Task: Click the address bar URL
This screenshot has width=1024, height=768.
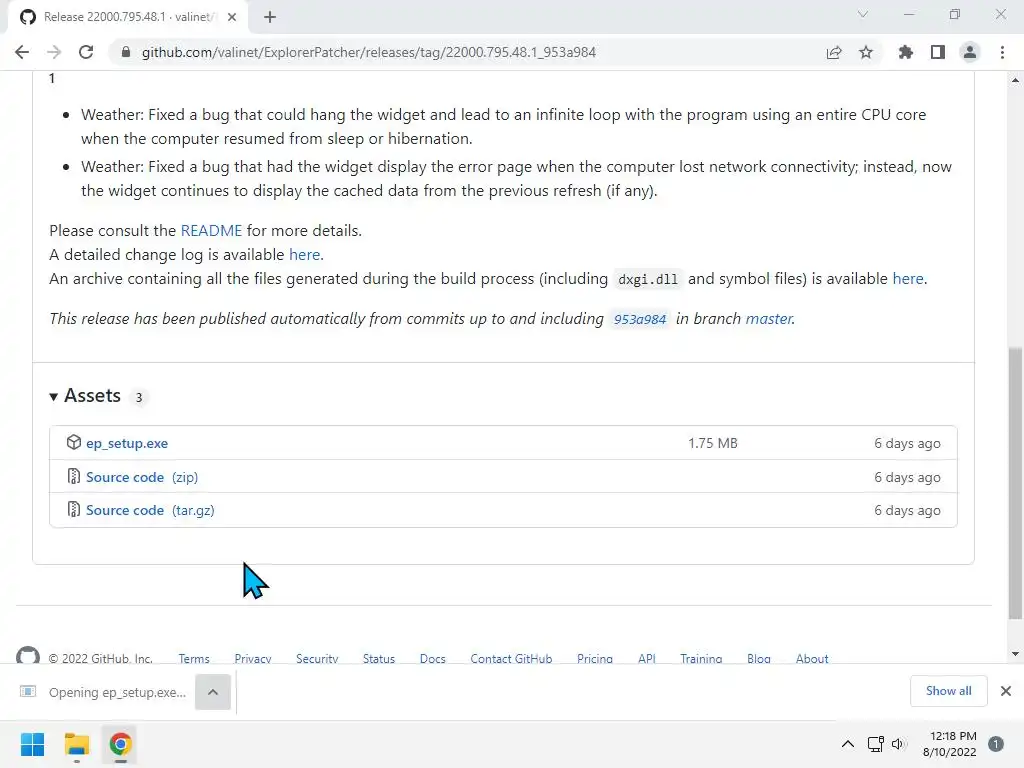Action: tap(368, 52)
